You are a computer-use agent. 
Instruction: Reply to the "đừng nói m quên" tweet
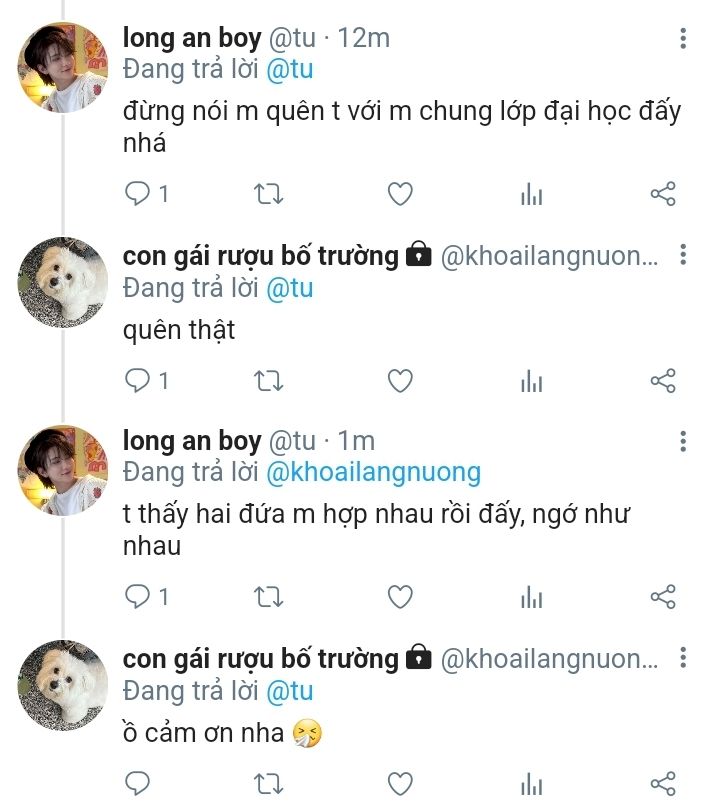(x=137, y=194)
